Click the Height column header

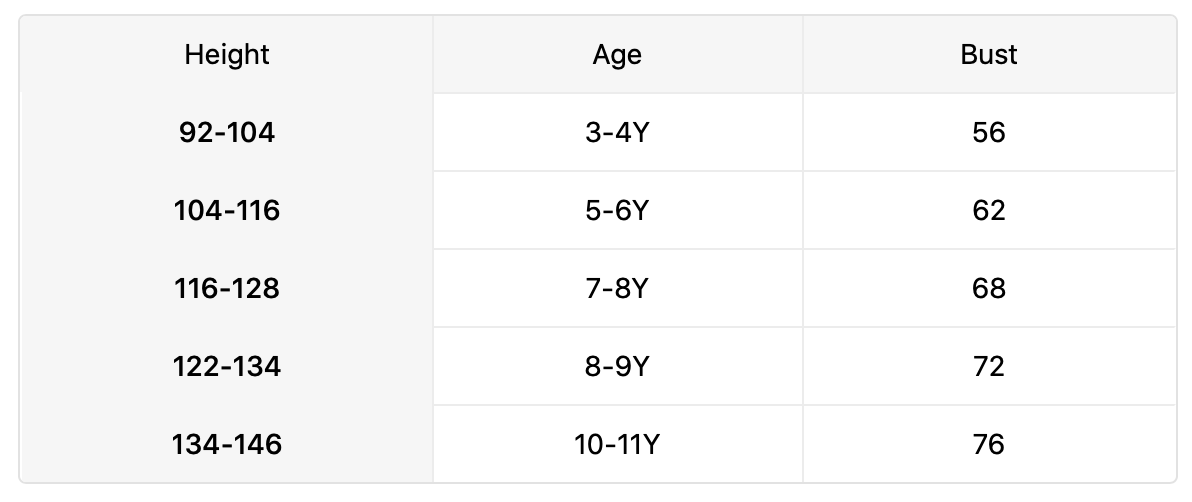(227, 55)
